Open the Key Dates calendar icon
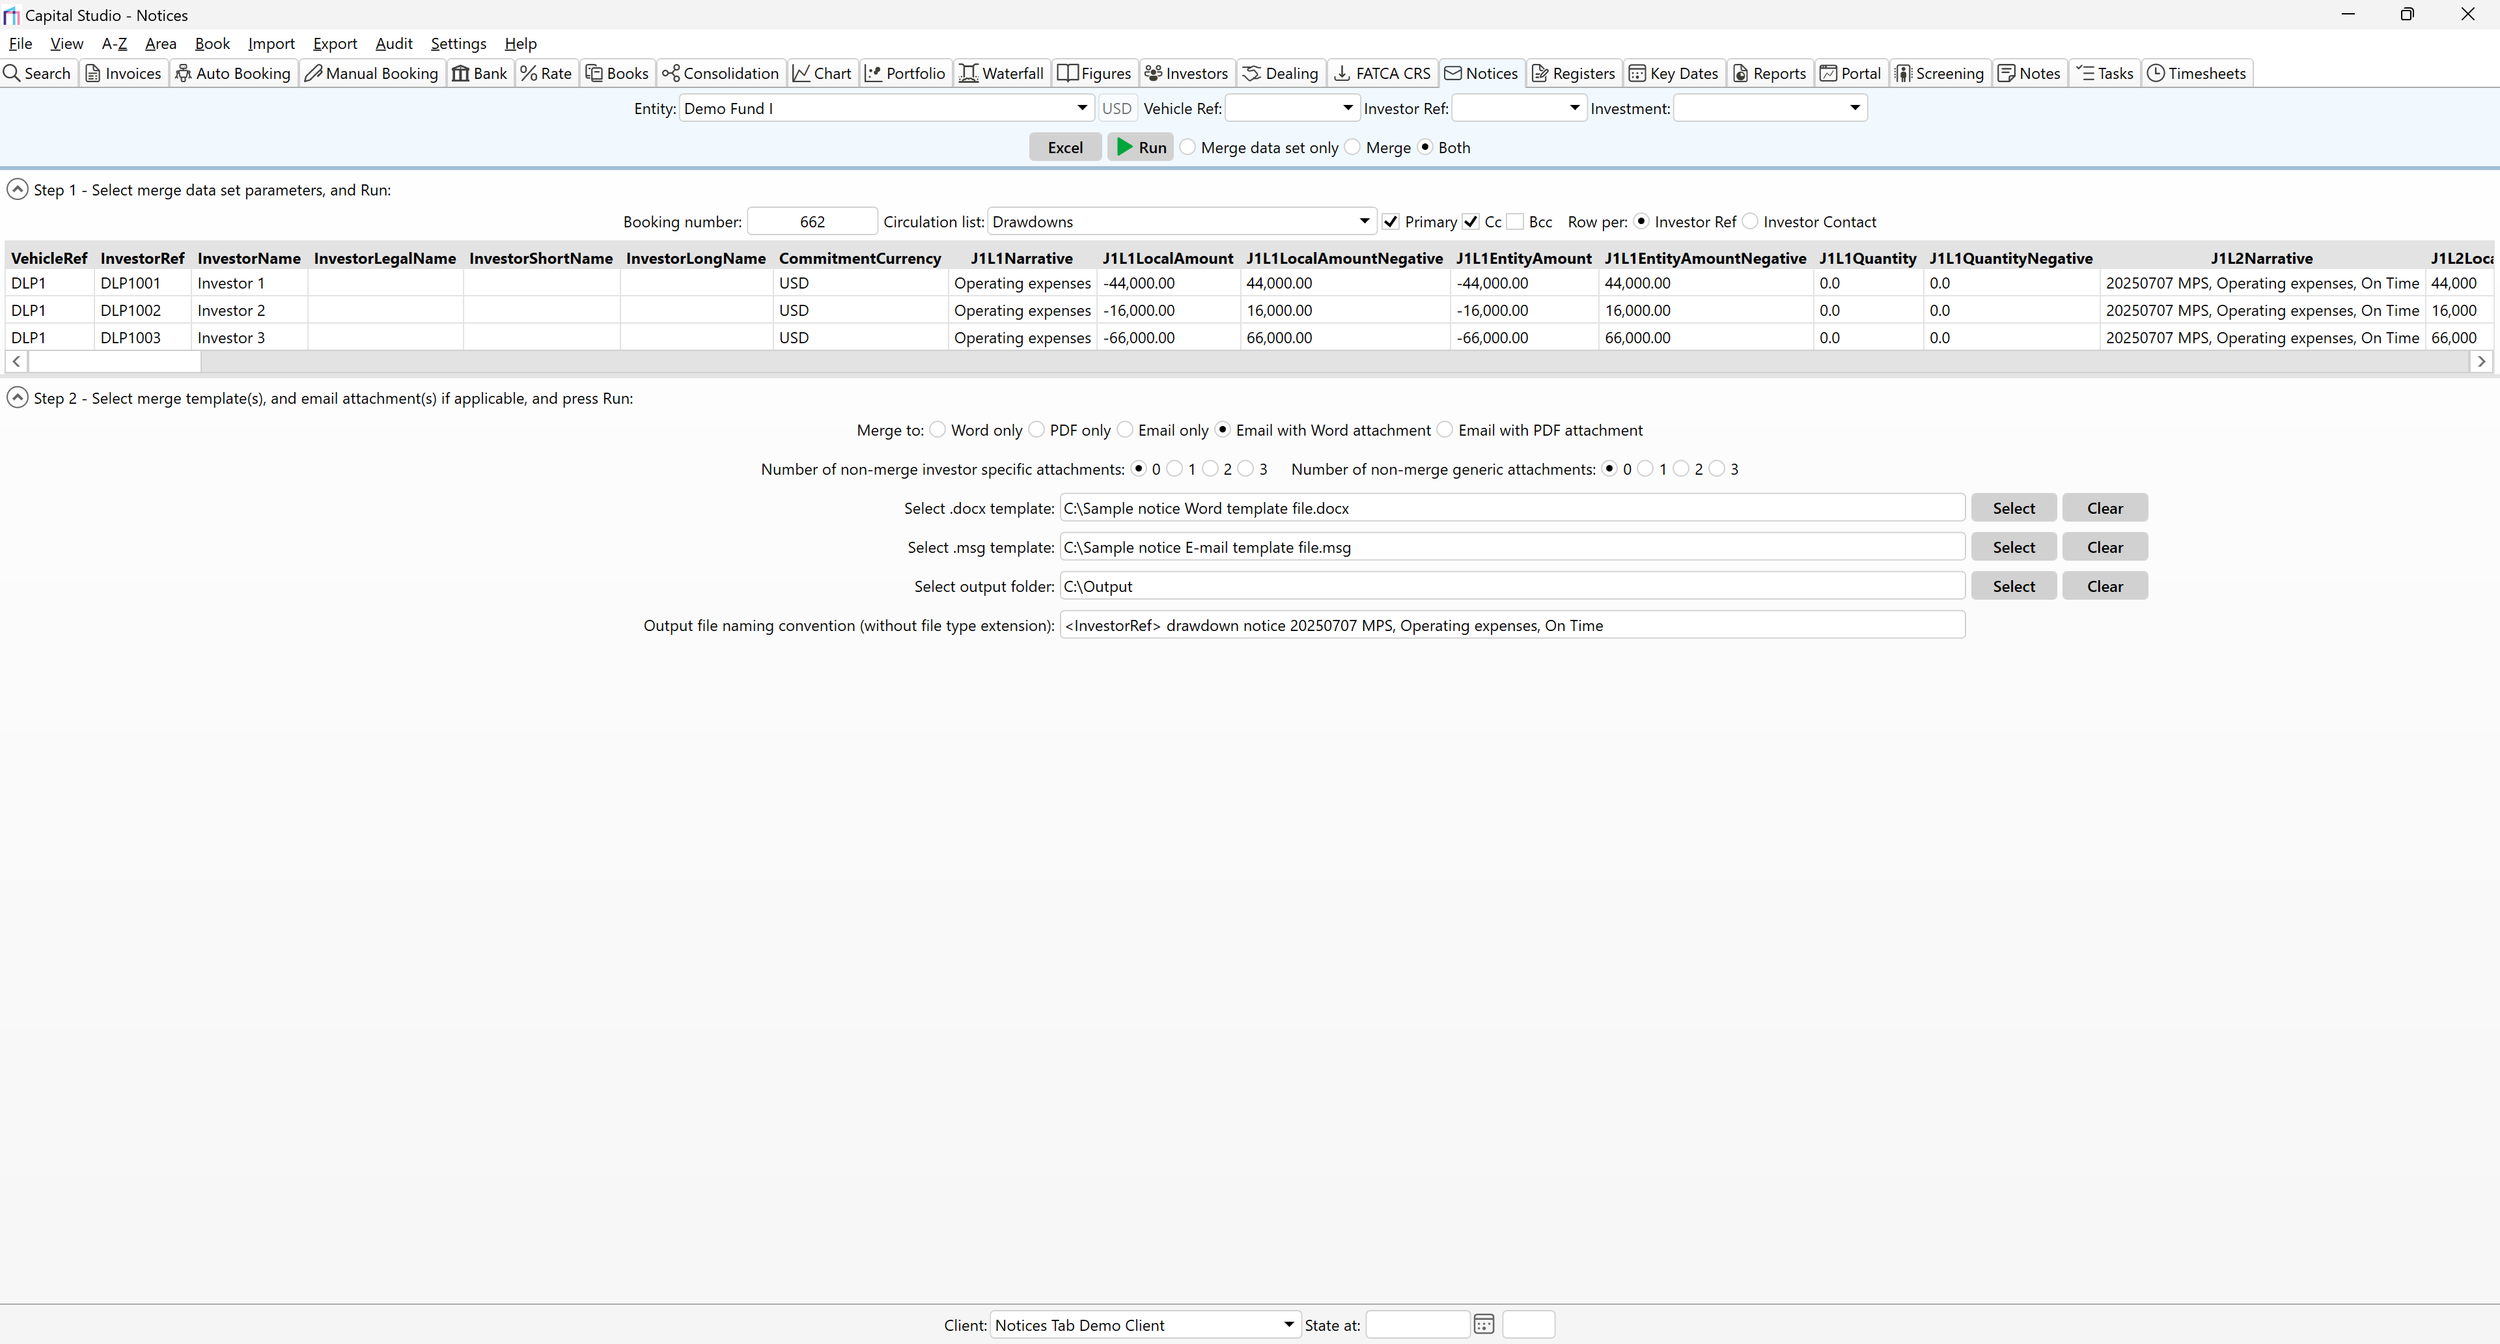This screenshot has width=2500, height=1344. [x=1637, y=73]
